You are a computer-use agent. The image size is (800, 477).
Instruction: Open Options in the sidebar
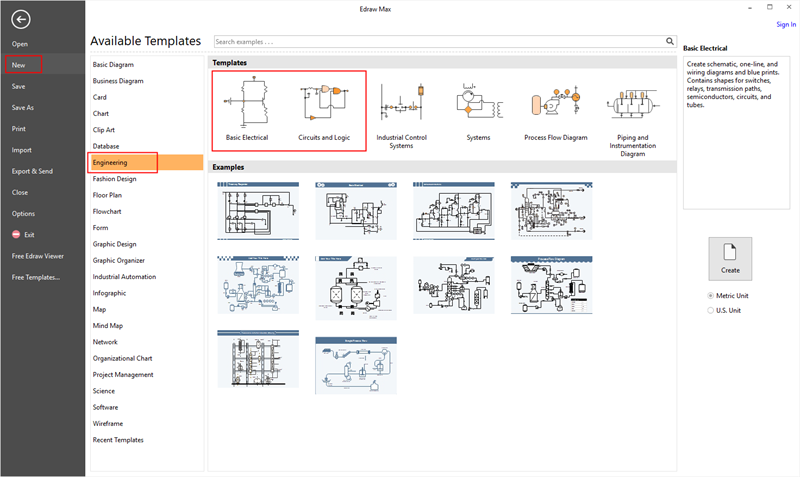(x=23, y=214)
